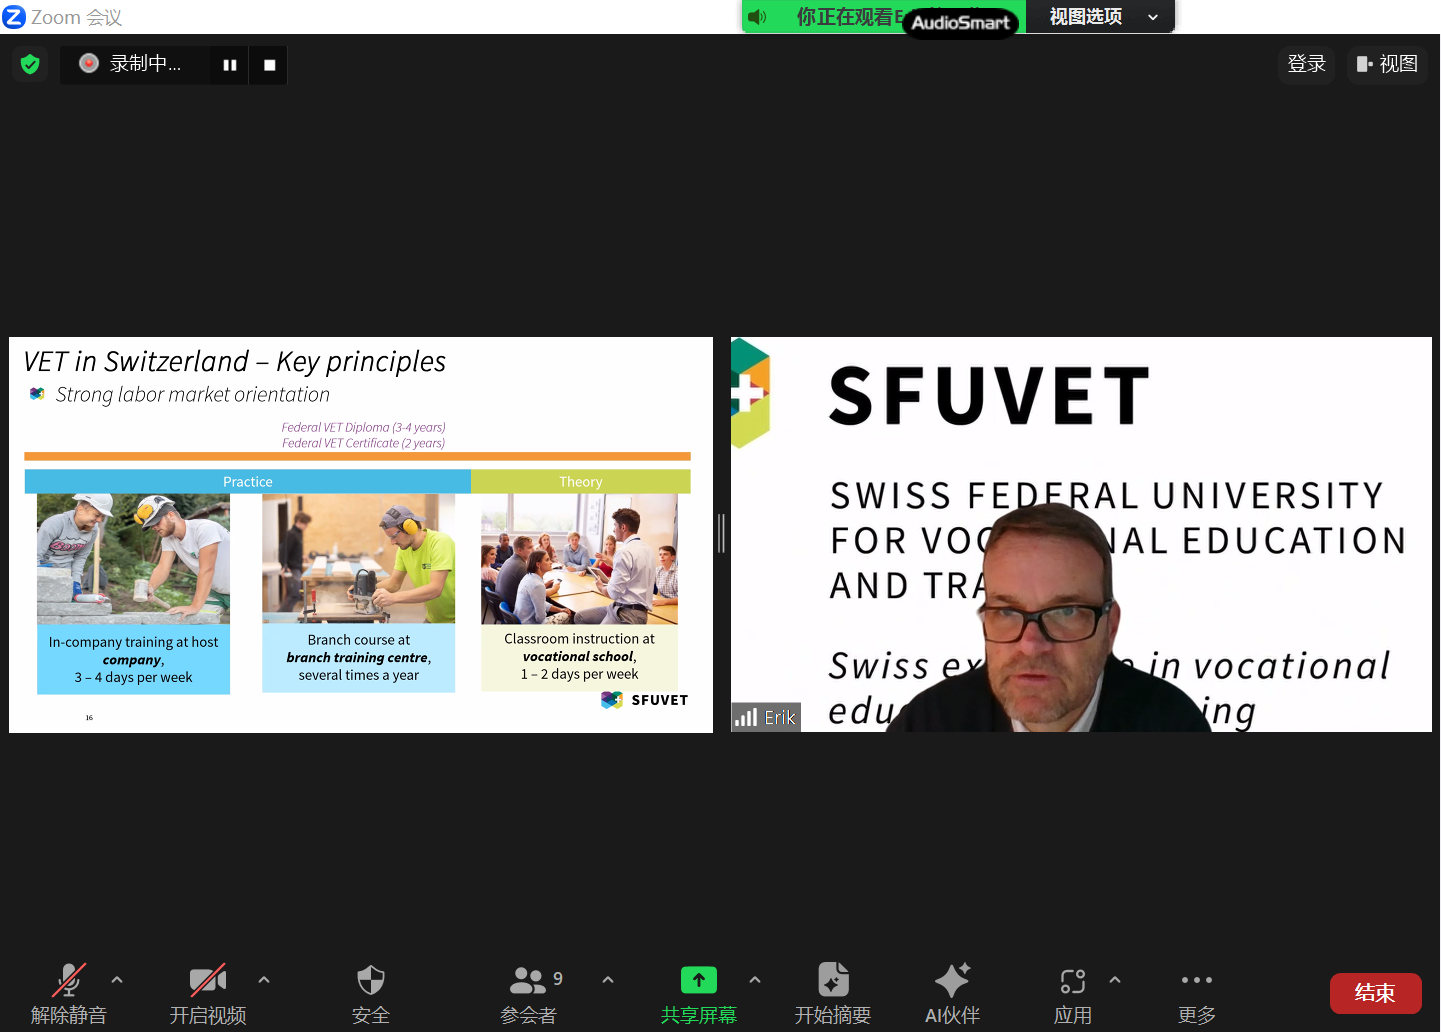Screen dimensions: 1441x1032
Task: Click the Sign In button
Action: tap(1306, 65)
